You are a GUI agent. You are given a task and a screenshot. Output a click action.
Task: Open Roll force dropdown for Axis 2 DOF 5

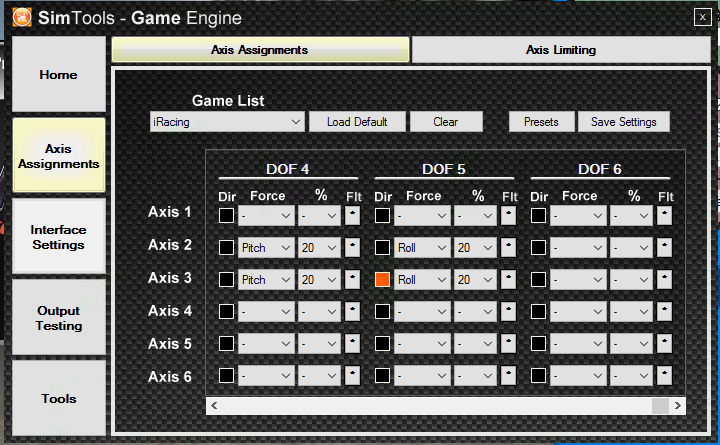(x=422, y=248)
